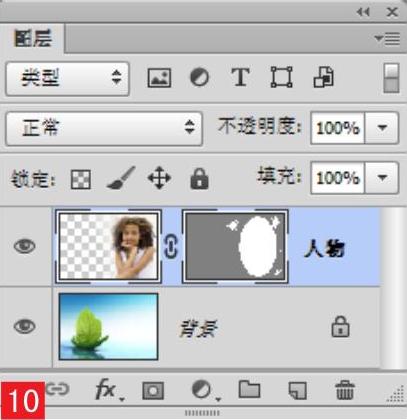
Task: Filter for type layers (T icon)
Action: [240, 77]
